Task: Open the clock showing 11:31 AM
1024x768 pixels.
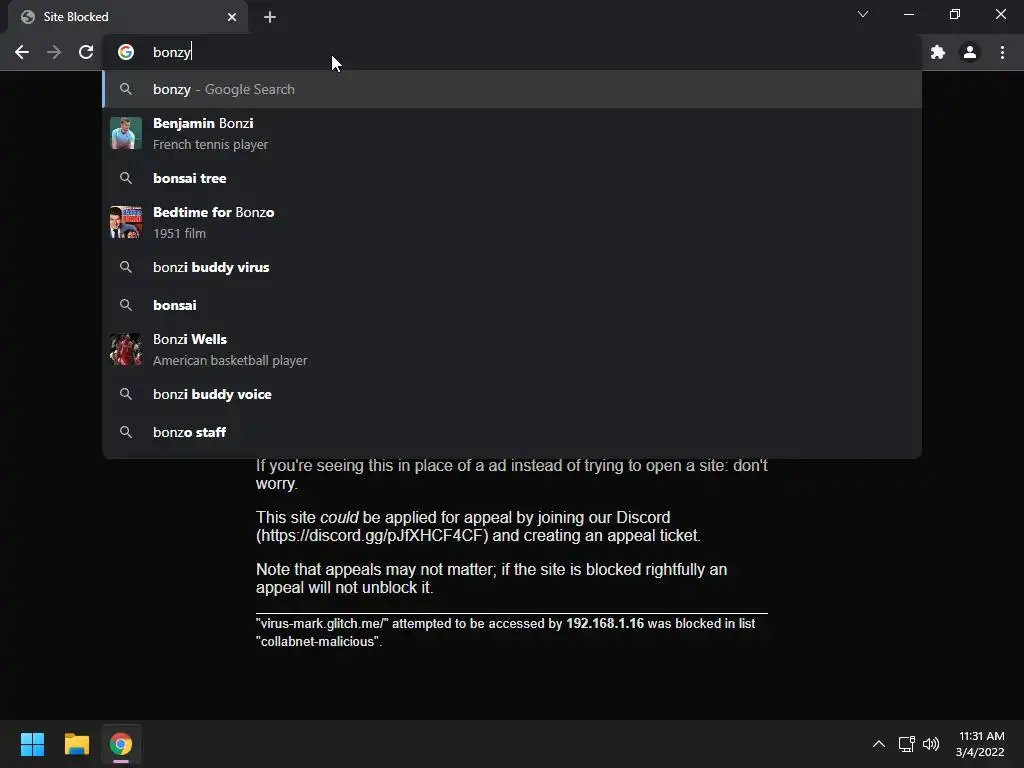Action: [x=980, y=744]
